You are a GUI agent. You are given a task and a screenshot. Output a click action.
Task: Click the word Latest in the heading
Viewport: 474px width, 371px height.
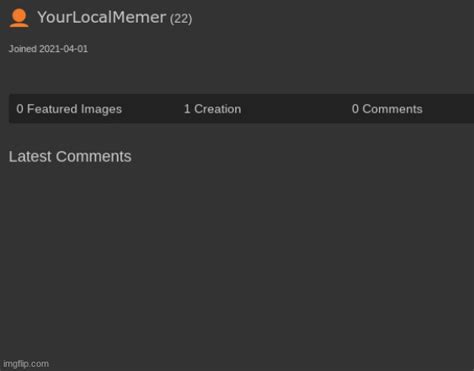30,156
